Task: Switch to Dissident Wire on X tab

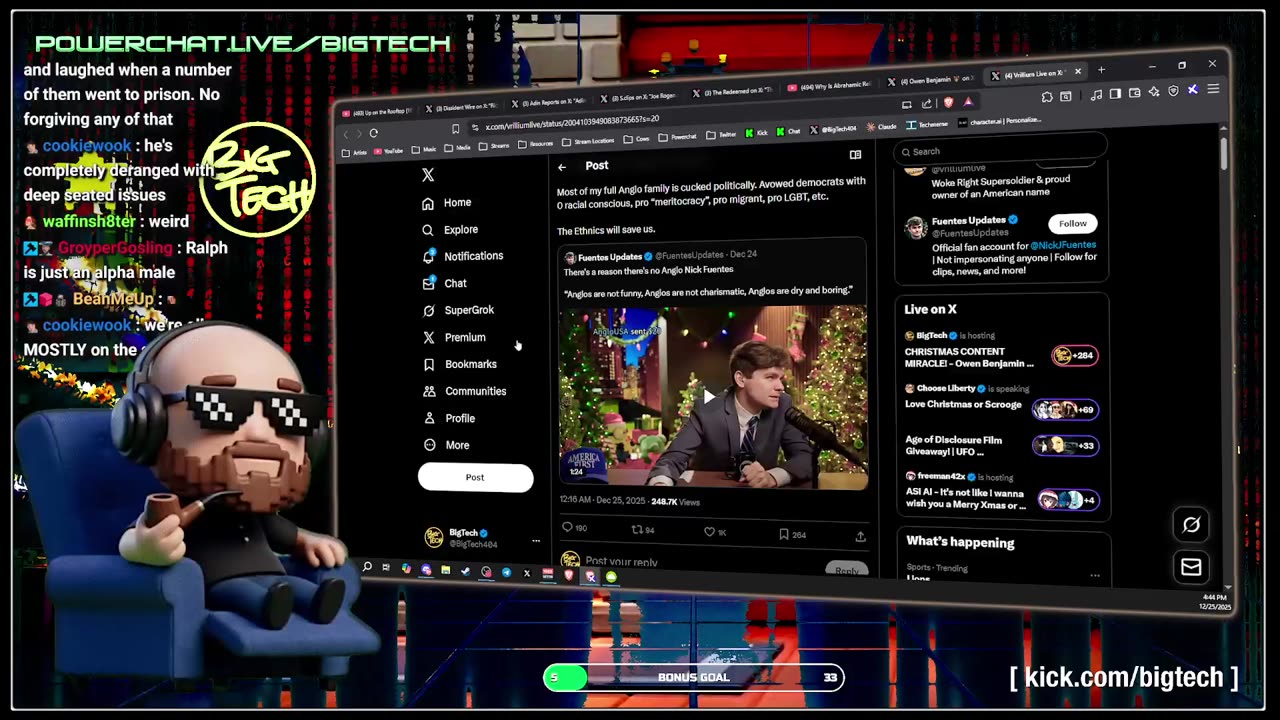Action: [462, 107]
